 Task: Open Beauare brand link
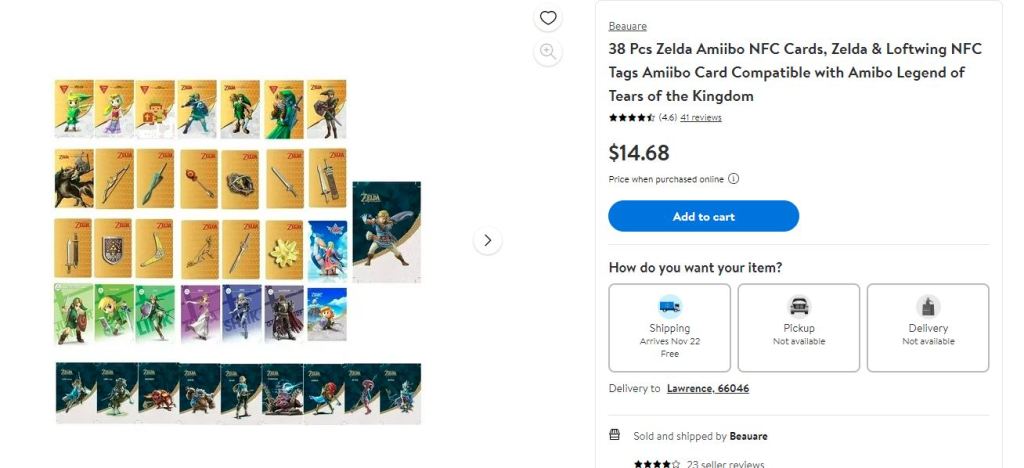point(628,26)
